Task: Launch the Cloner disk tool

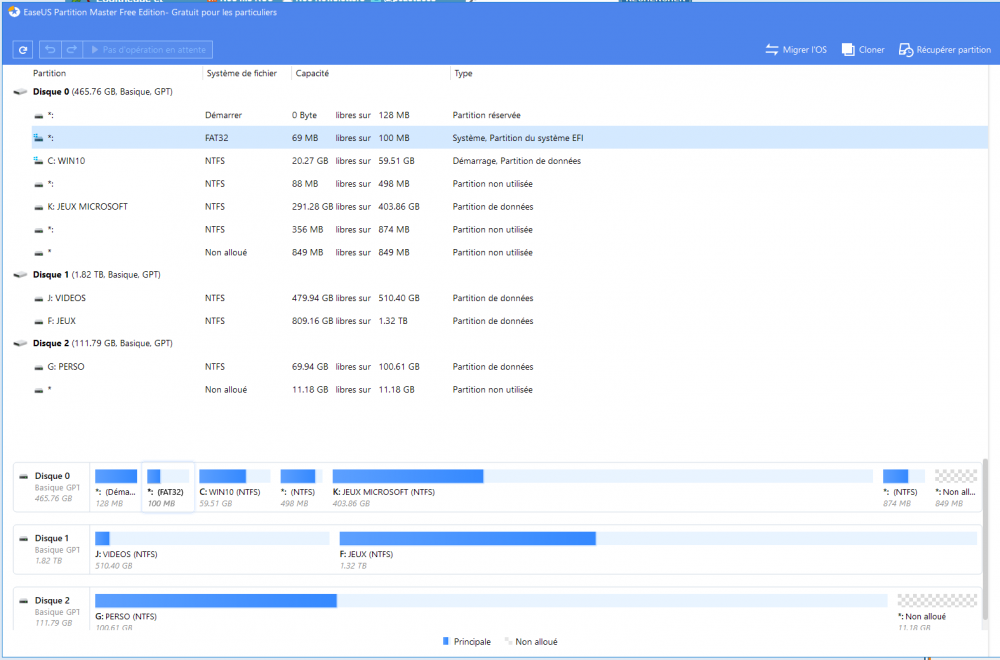Action: (x=863, y=49)
